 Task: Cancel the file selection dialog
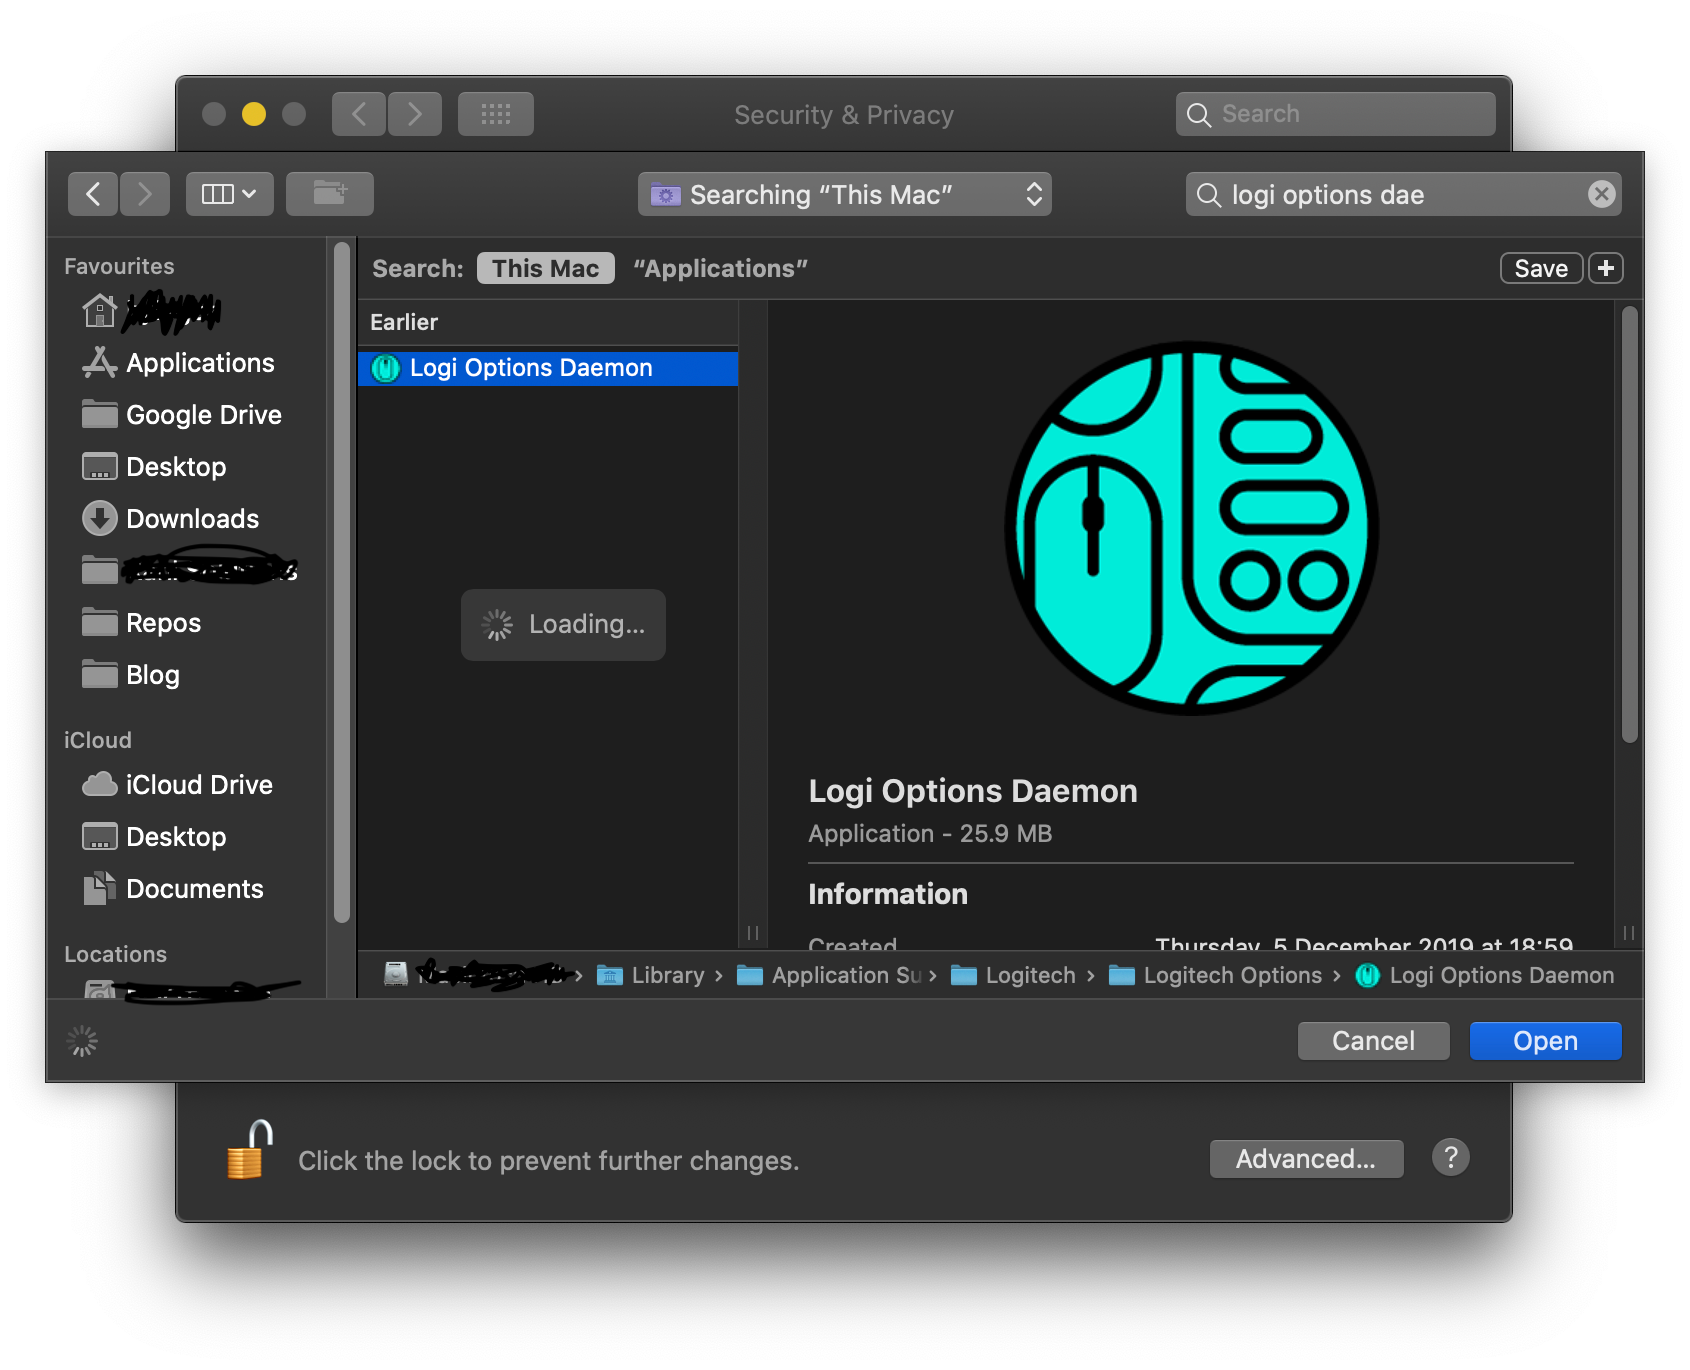[1372, 1040]
